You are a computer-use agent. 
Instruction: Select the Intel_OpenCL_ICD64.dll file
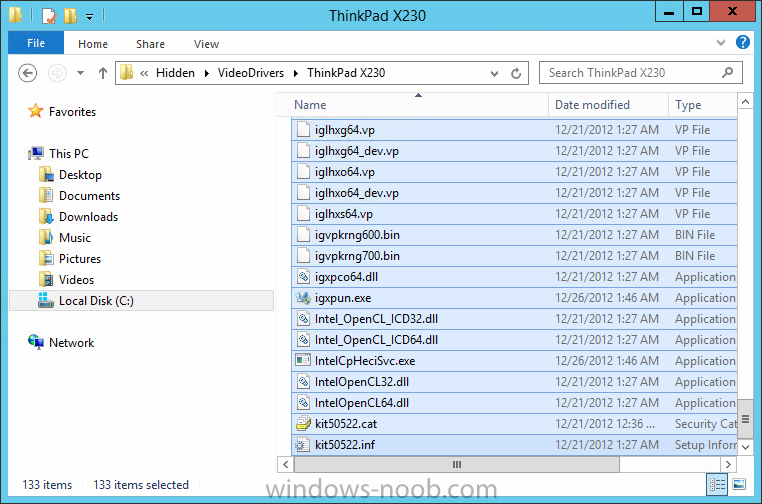[x=514, y=340]
